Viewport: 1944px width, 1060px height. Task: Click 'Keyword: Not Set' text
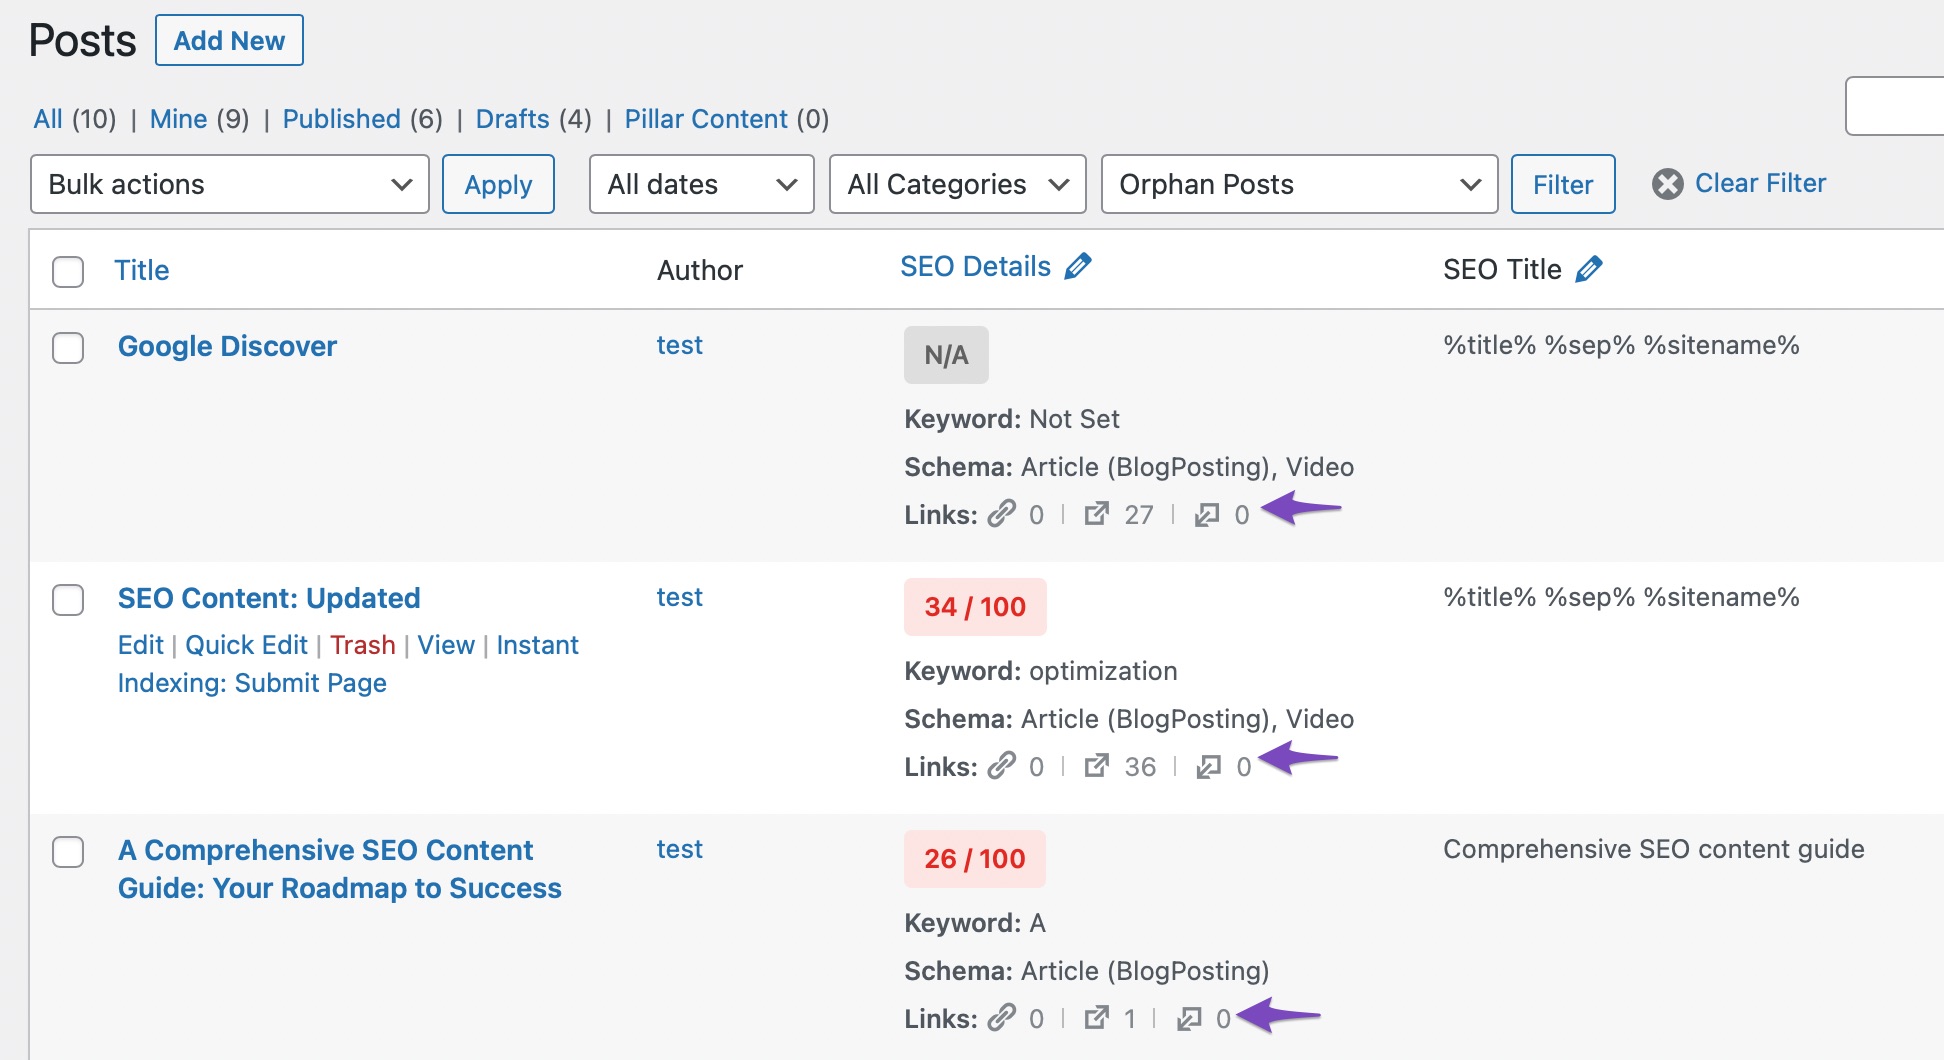click(1011, 419)
